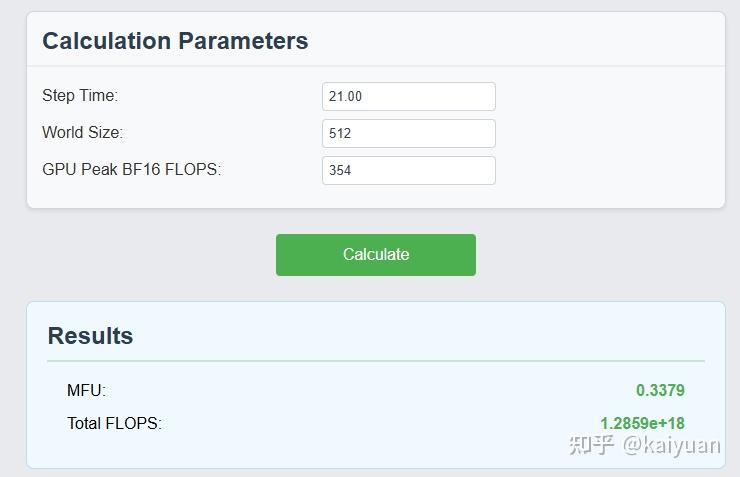
Task: Click the Step Time input field
Action: pyautogui.click(x=409, y=96)
